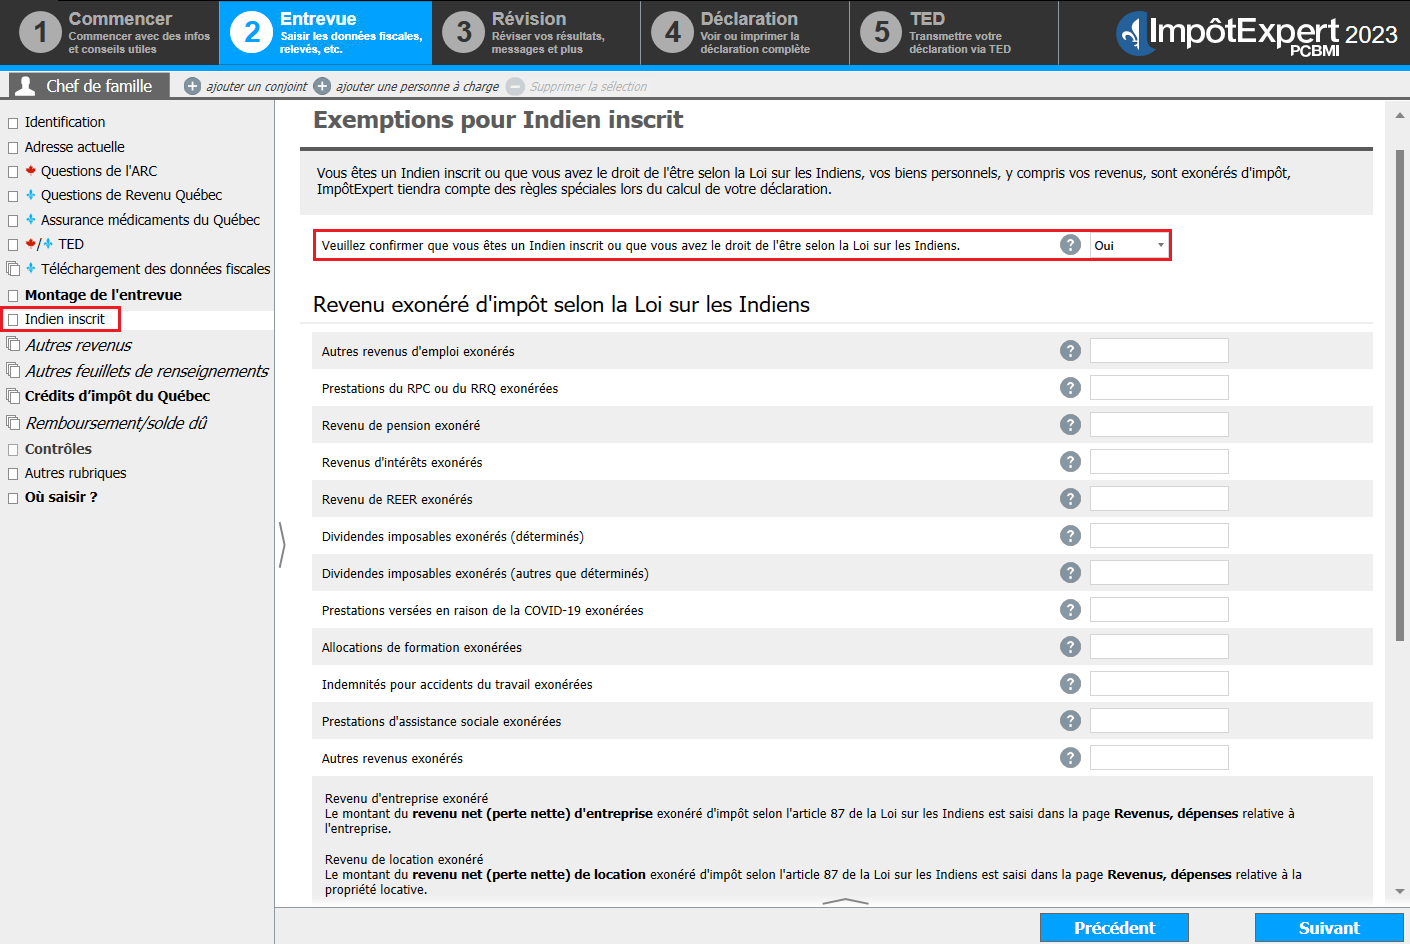Click the ajouter un conjoint link
Screen dimensions: 1410x944
pos(257,87)
